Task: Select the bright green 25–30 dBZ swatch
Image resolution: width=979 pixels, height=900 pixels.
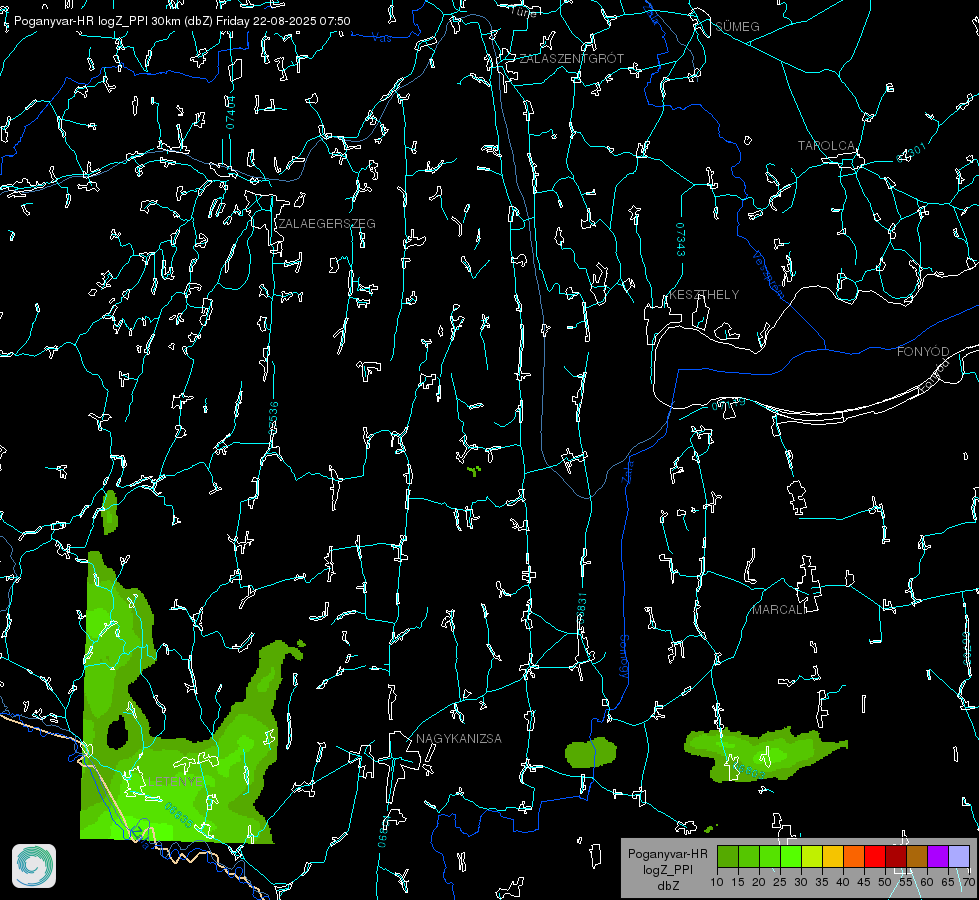Action: [791, 856]
